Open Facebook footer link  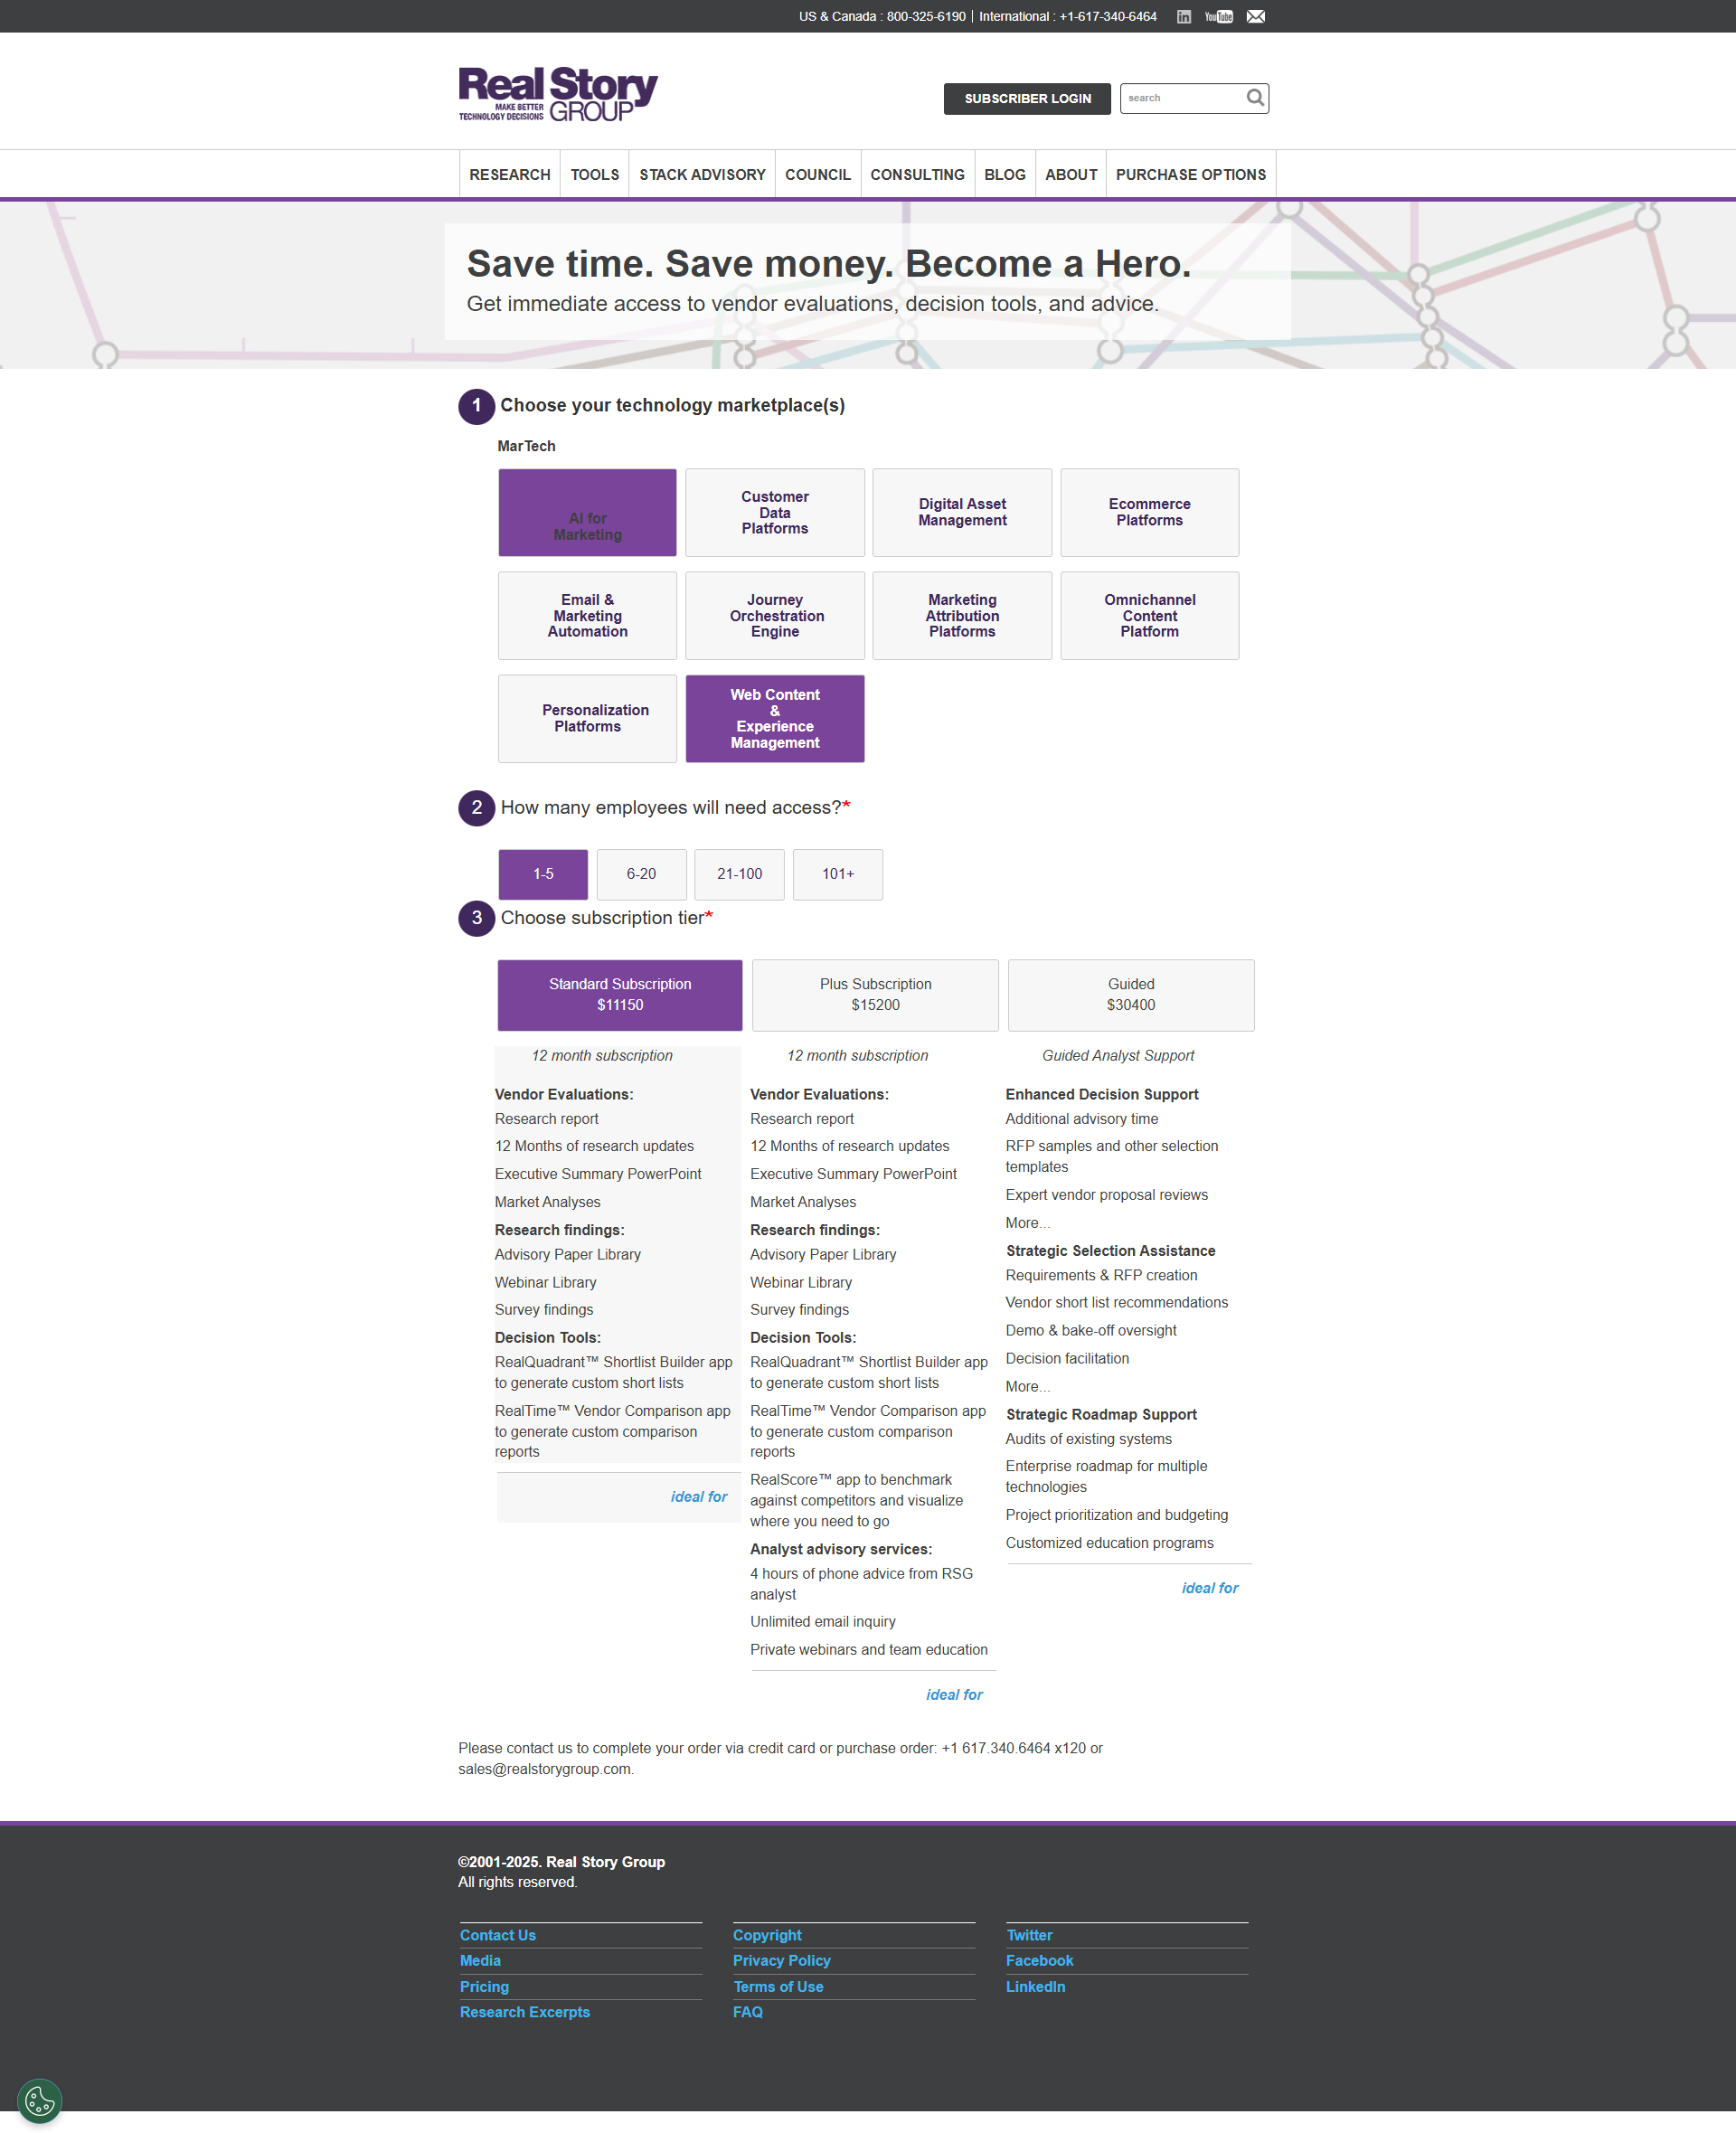pos(1039,1961)
